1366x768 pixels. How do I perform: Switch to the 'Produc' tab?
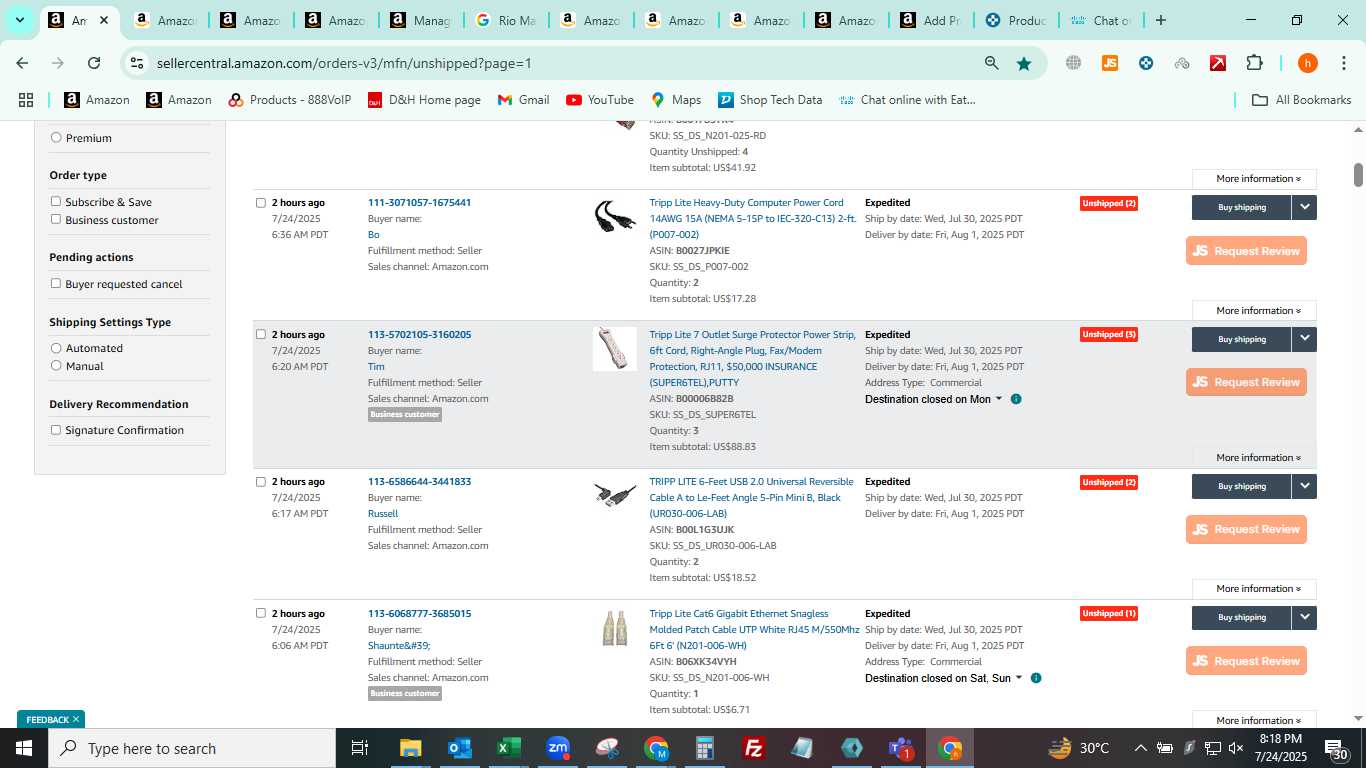pyautogui.click(x=1016, y=20)
